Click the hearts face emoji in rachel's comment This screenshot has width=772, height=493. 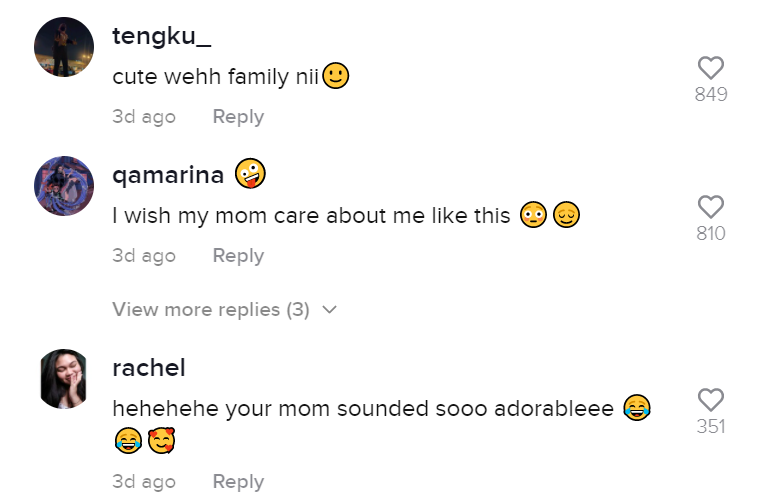(161, 439)
